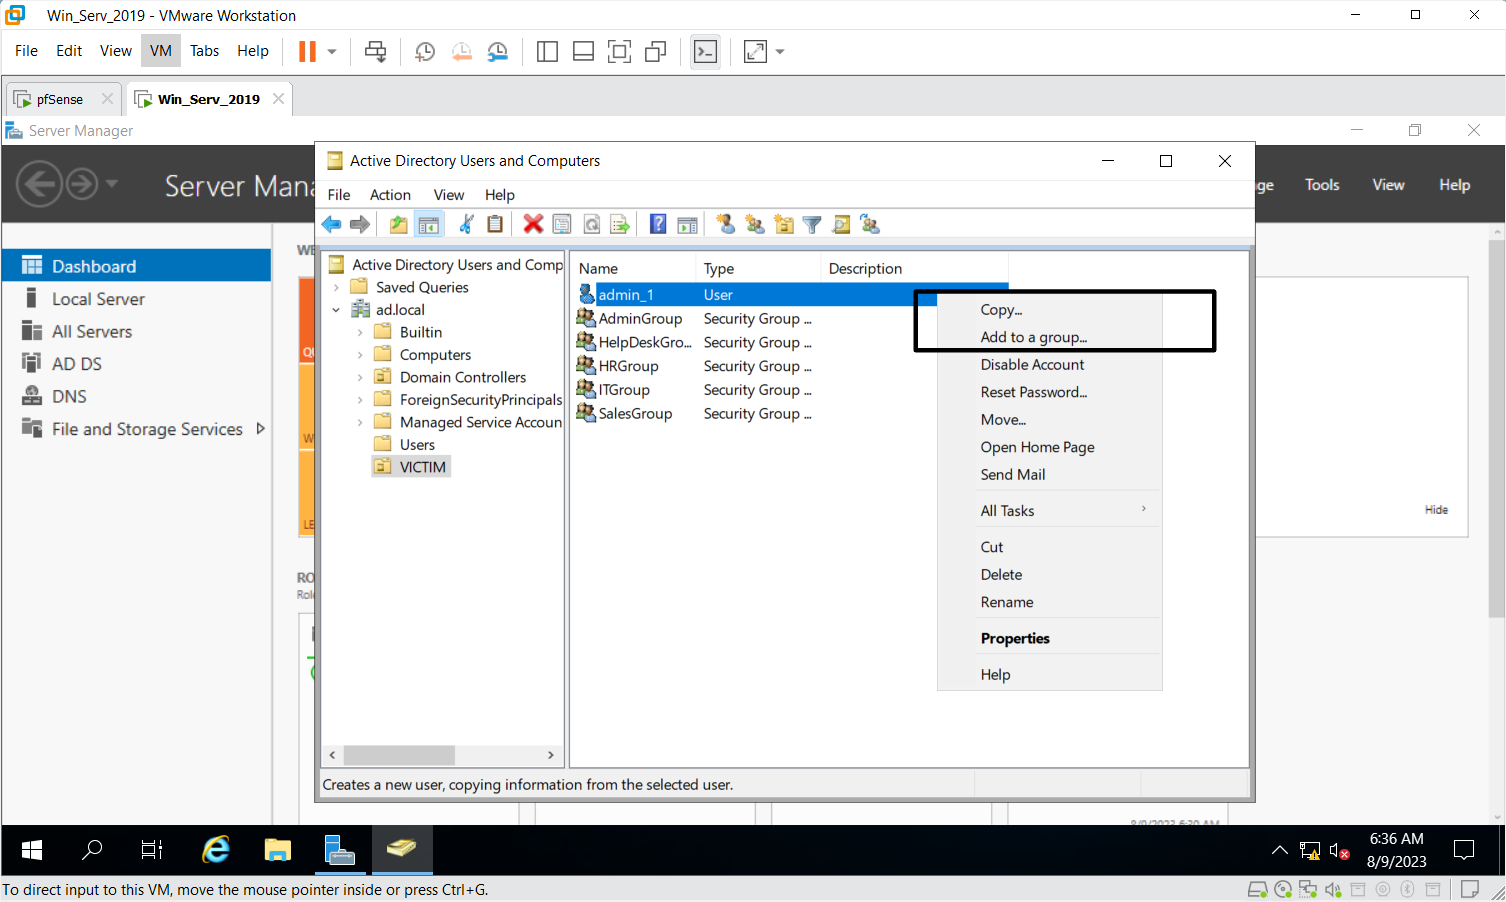Click the blue question mark Help icon

(x=658, y=224)
